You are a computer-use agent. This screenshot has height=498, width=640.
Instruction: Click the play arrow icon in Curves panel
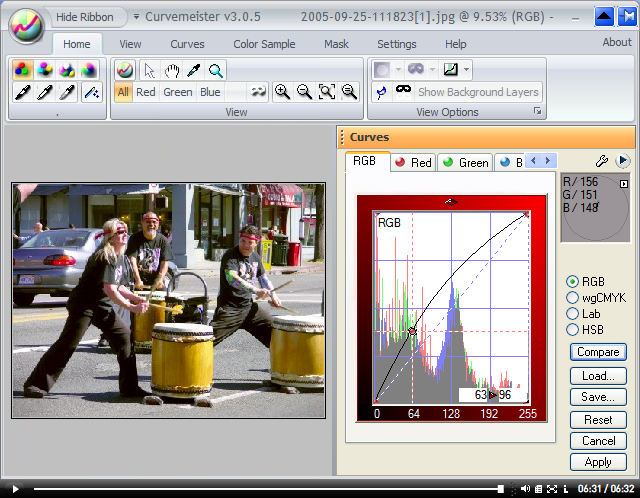click(x=622, y=161)
